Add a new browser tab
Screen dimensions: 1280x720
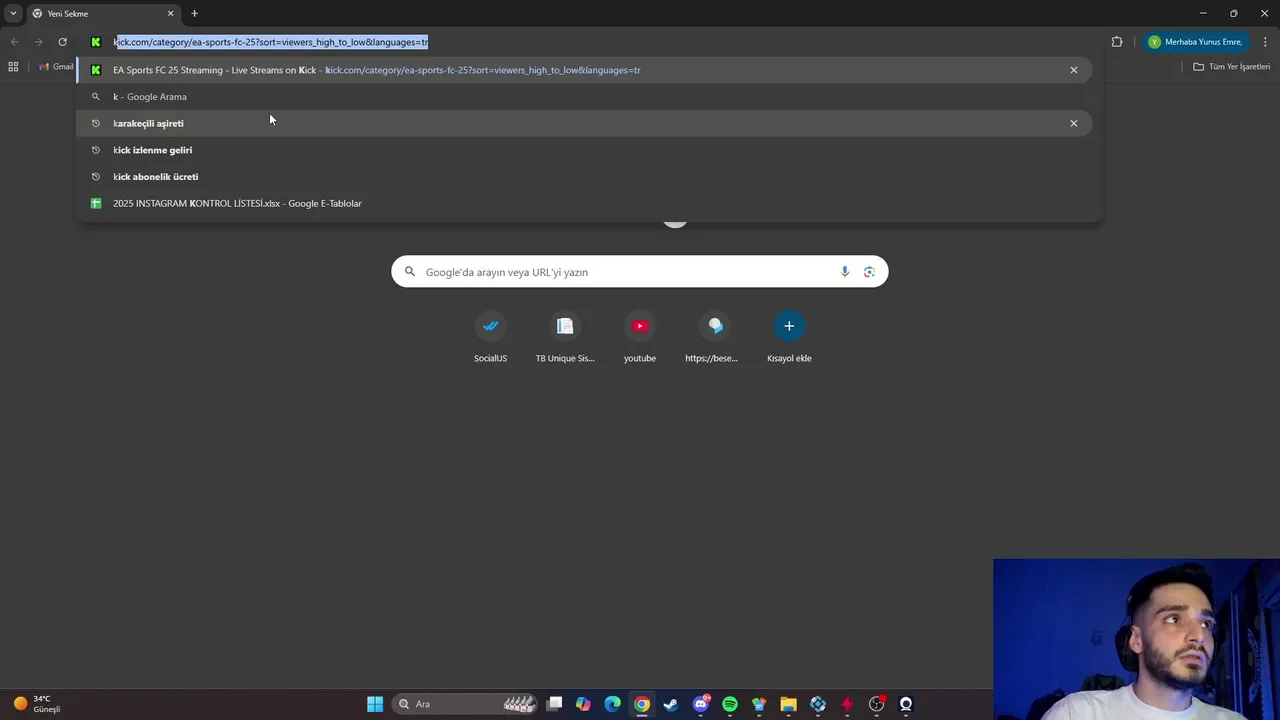click(x=194, y=14)
